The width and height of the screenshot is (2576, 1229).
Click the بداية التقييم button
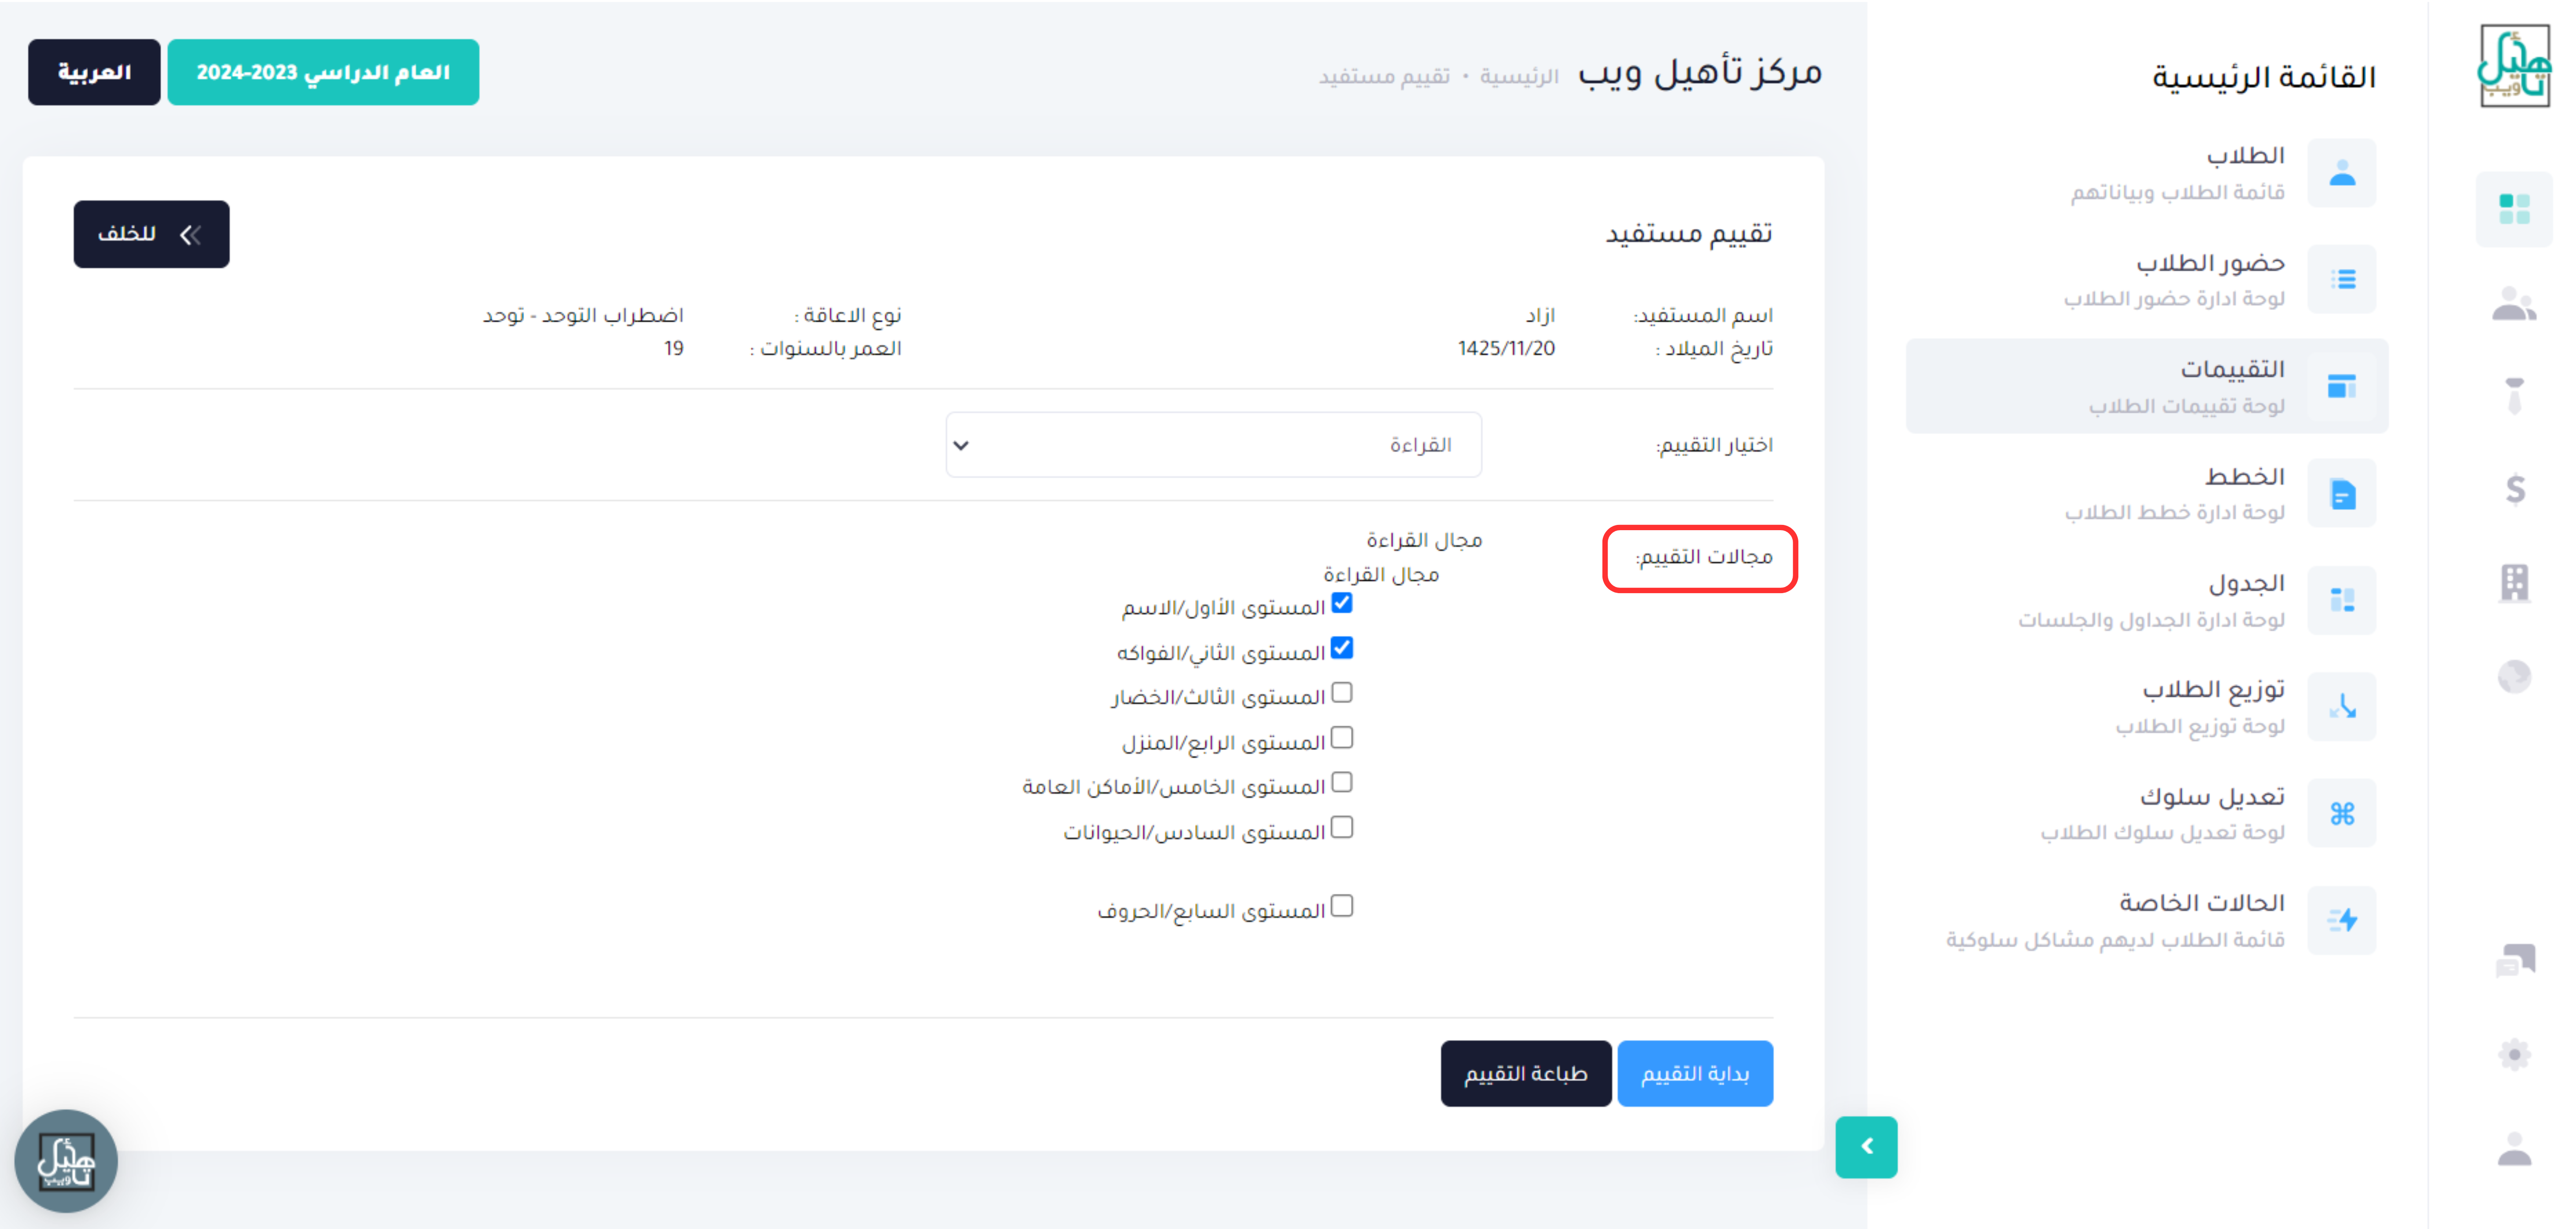pyautogui.click(x=1695, y=1074)
